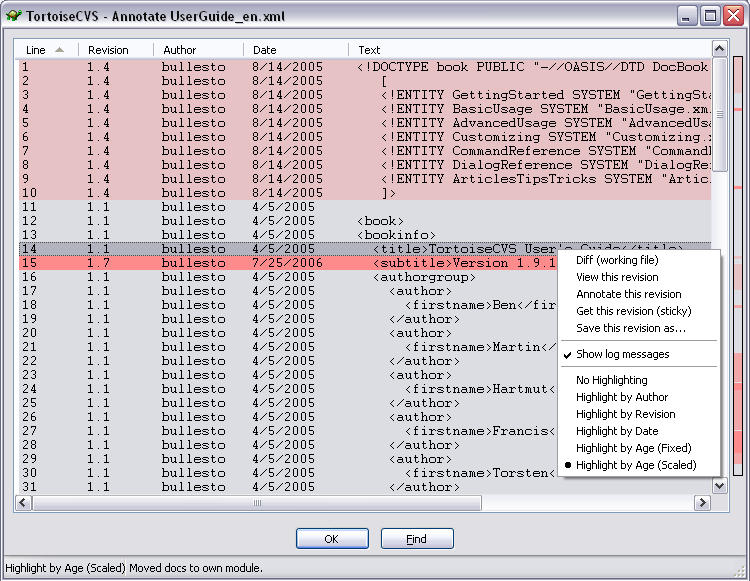750x581 pixels.
Task: Select line 18 firstname Ben row
Action: pos(288,305)
